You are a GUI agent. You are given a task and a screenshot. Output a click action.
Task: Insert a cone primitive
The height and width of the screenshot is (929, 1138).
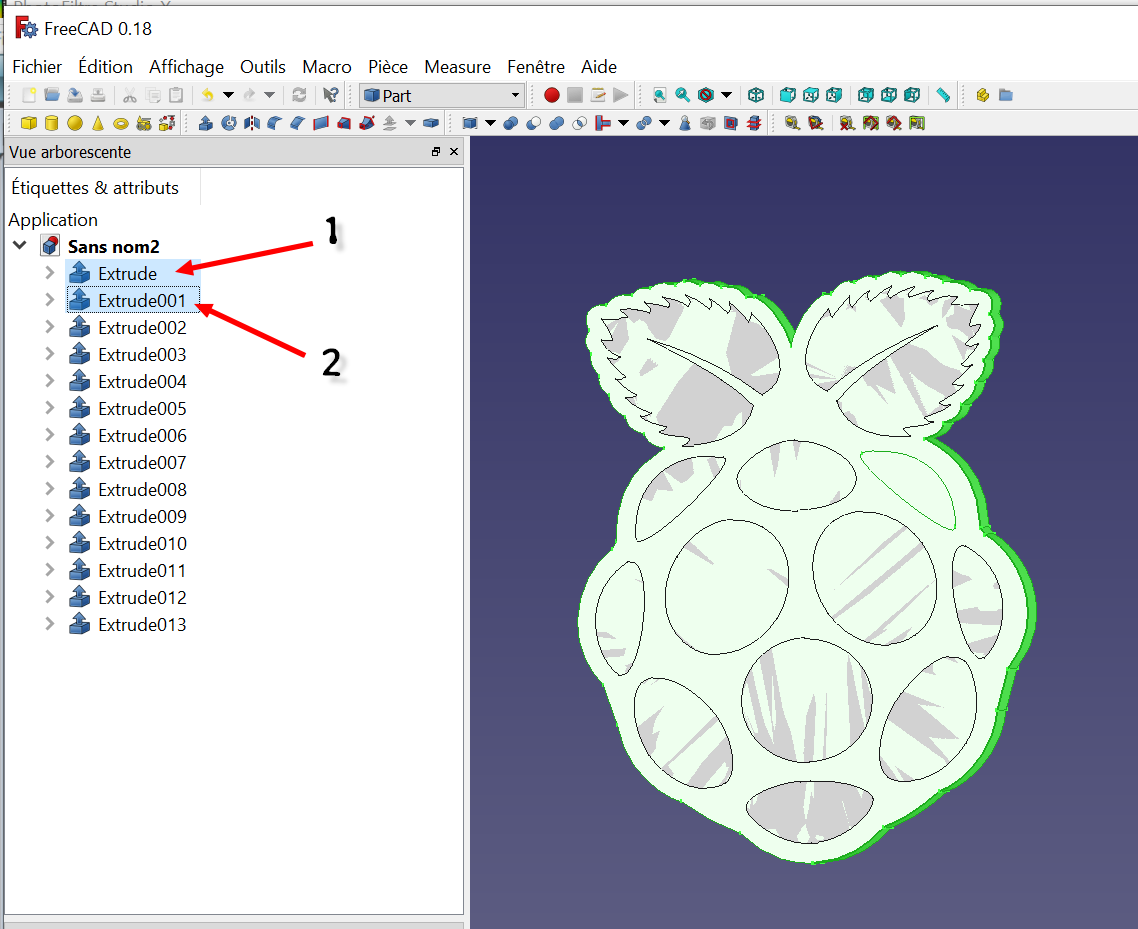tap(98, 123)
